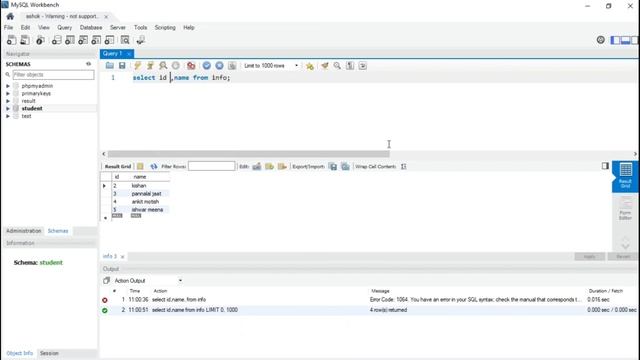The width and height of the screenshot is (640, 360).
Task: Toggle the result side panel visibility
Action: point(605,166)
